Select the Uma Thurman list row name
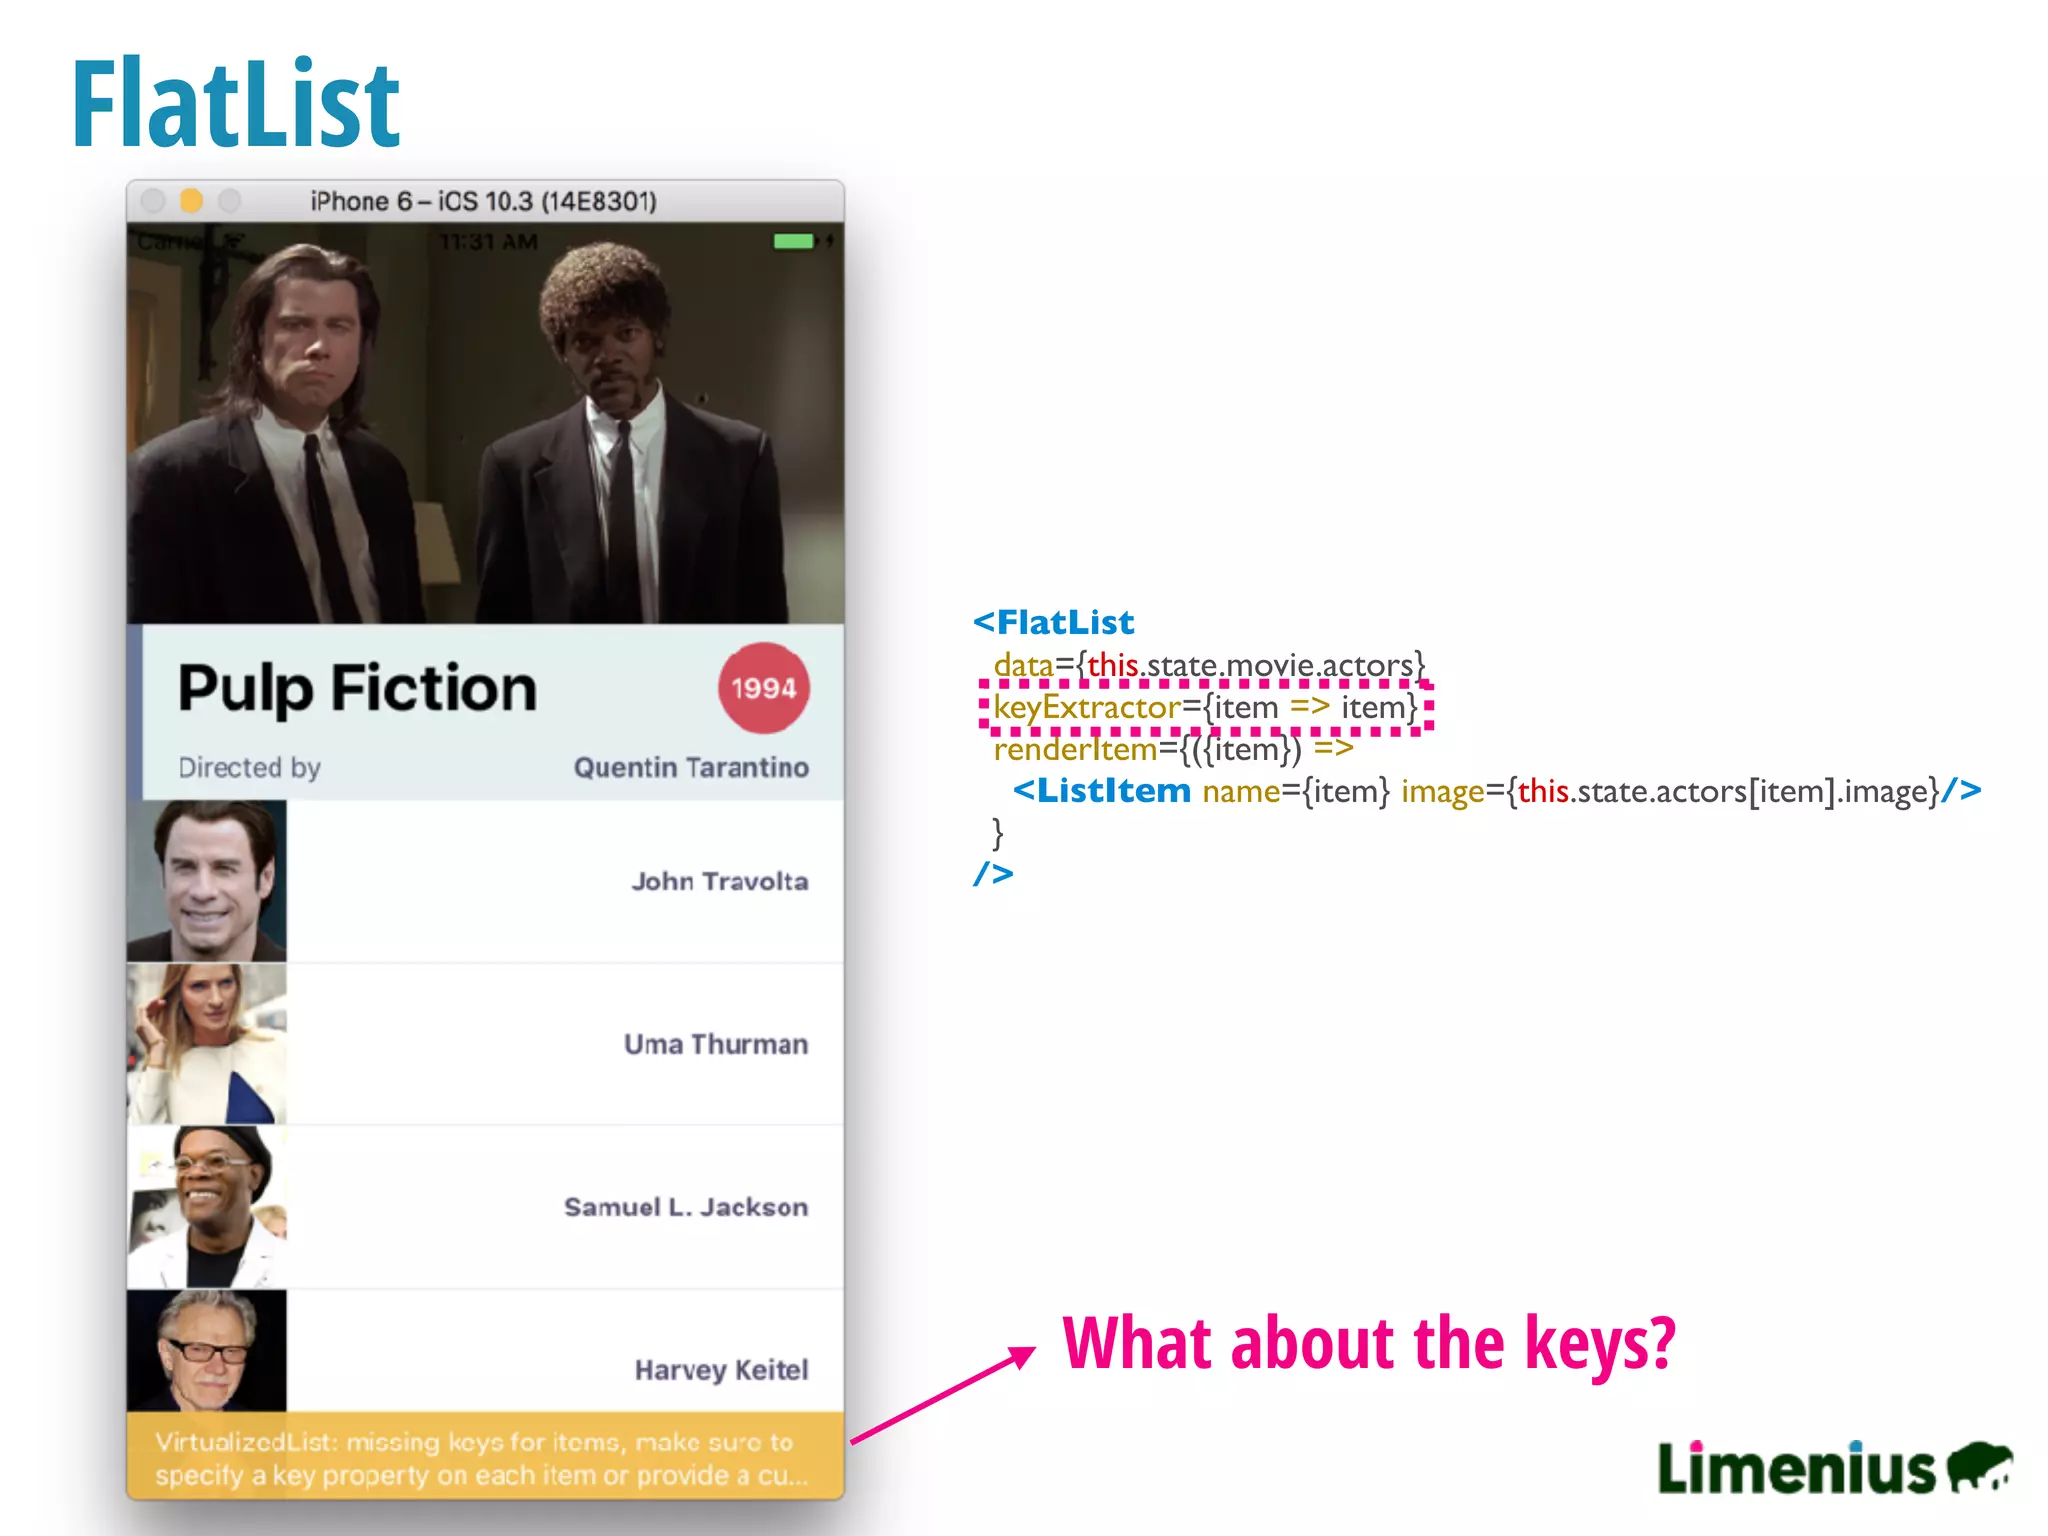 (x=715, y=1044)
